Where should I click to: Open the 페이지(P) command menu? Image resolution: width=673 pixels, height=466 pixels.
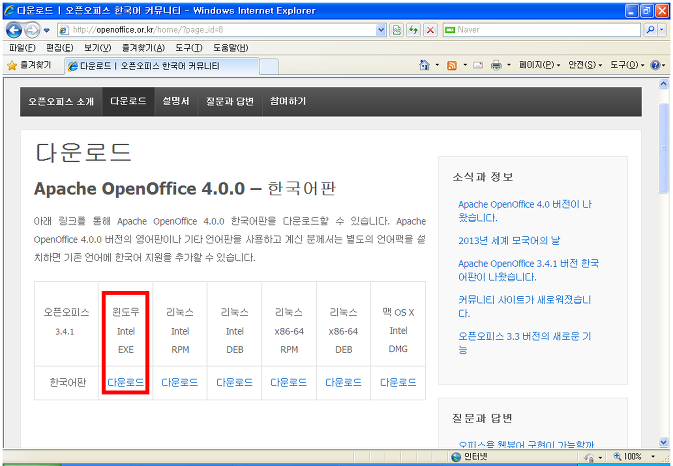tap(540, 65)
